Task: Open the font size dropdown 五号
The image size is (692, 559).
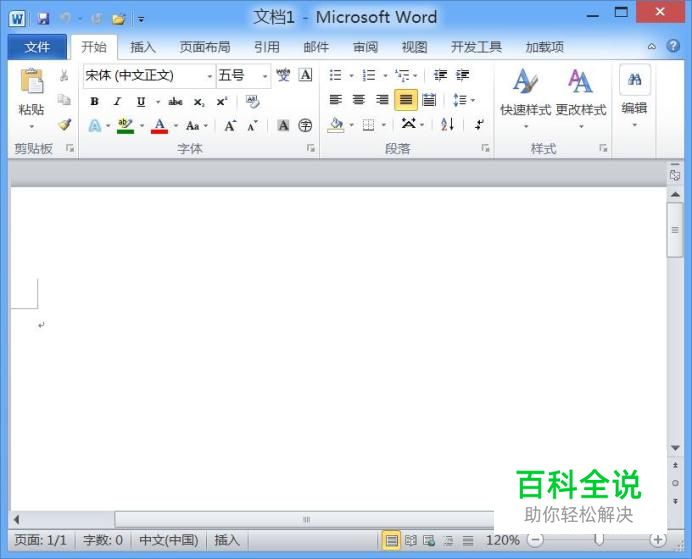Action: [265, 76]
